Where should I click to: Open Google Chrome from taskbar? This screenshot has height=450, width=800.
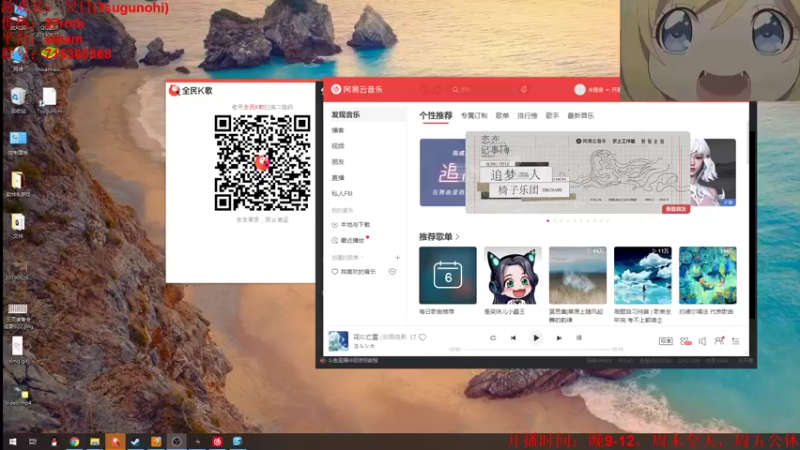tap(74, 442)
